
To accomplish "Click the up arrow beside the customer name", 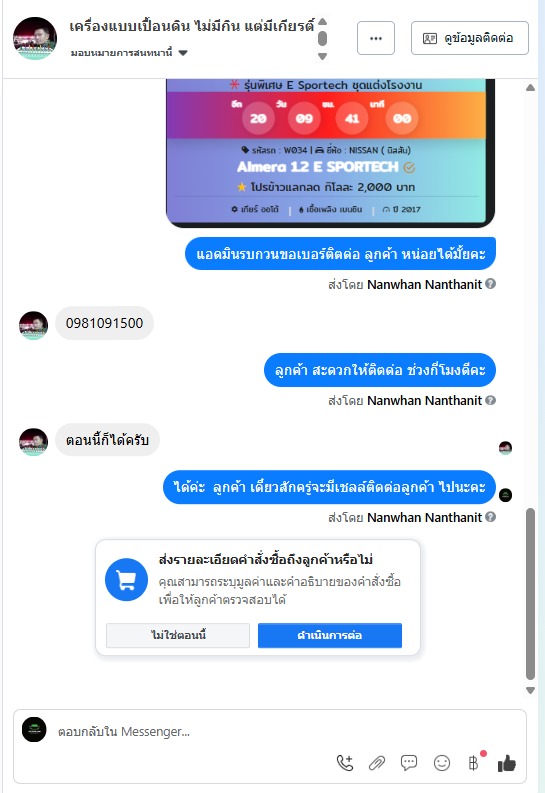I will 323,21.
